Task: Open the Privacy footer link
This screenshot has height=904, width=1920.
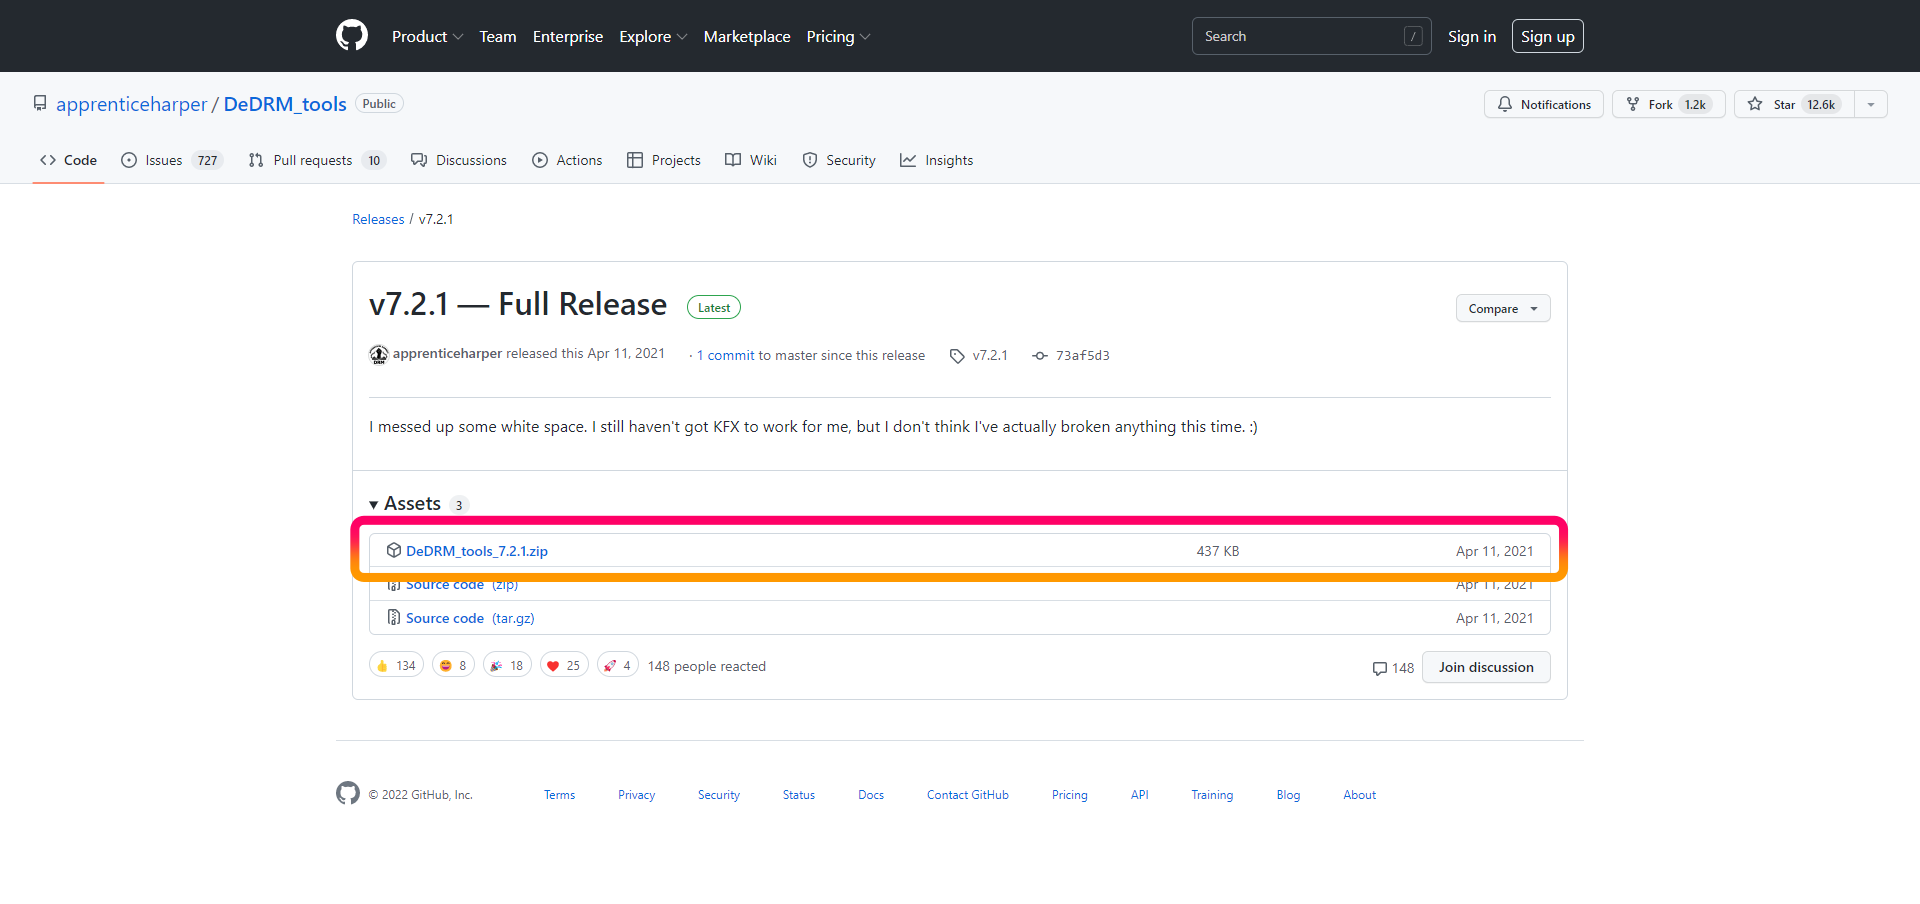Action: click(x=636, y=795)
